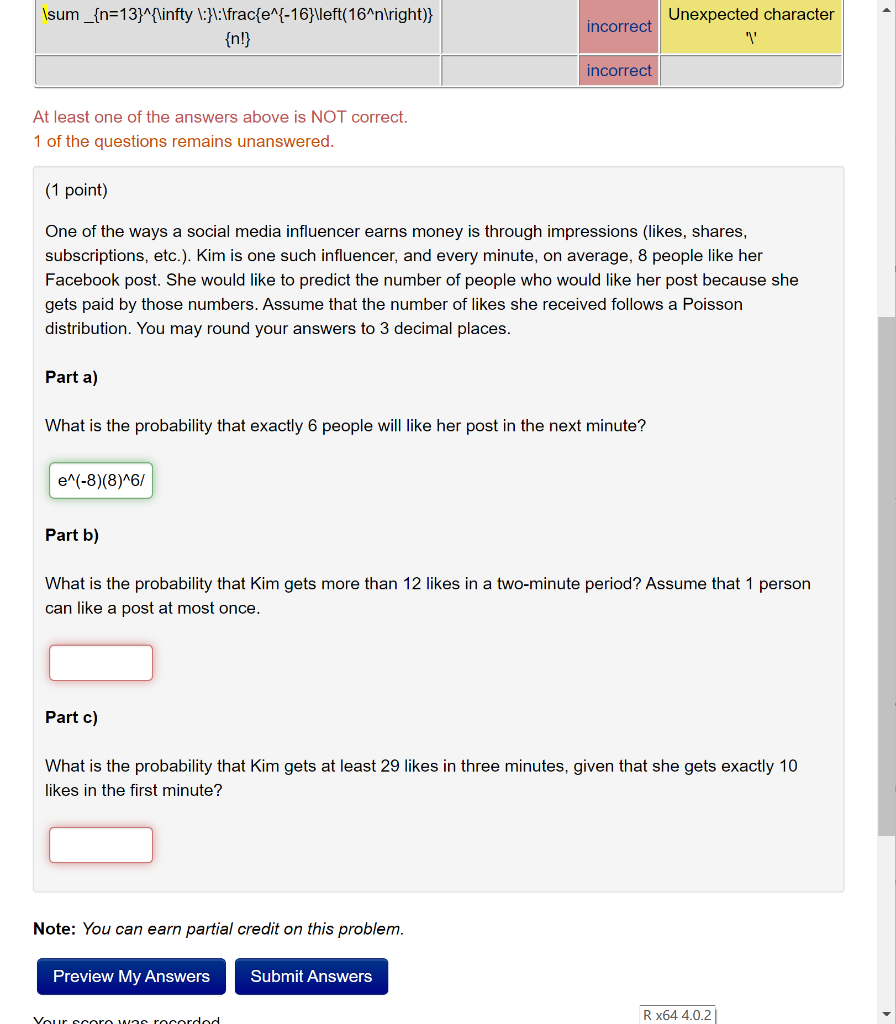Click the 'R x64 4.0.2' element near bottom
This screenshot has width=896, height=1024.
coord(677,1013)
